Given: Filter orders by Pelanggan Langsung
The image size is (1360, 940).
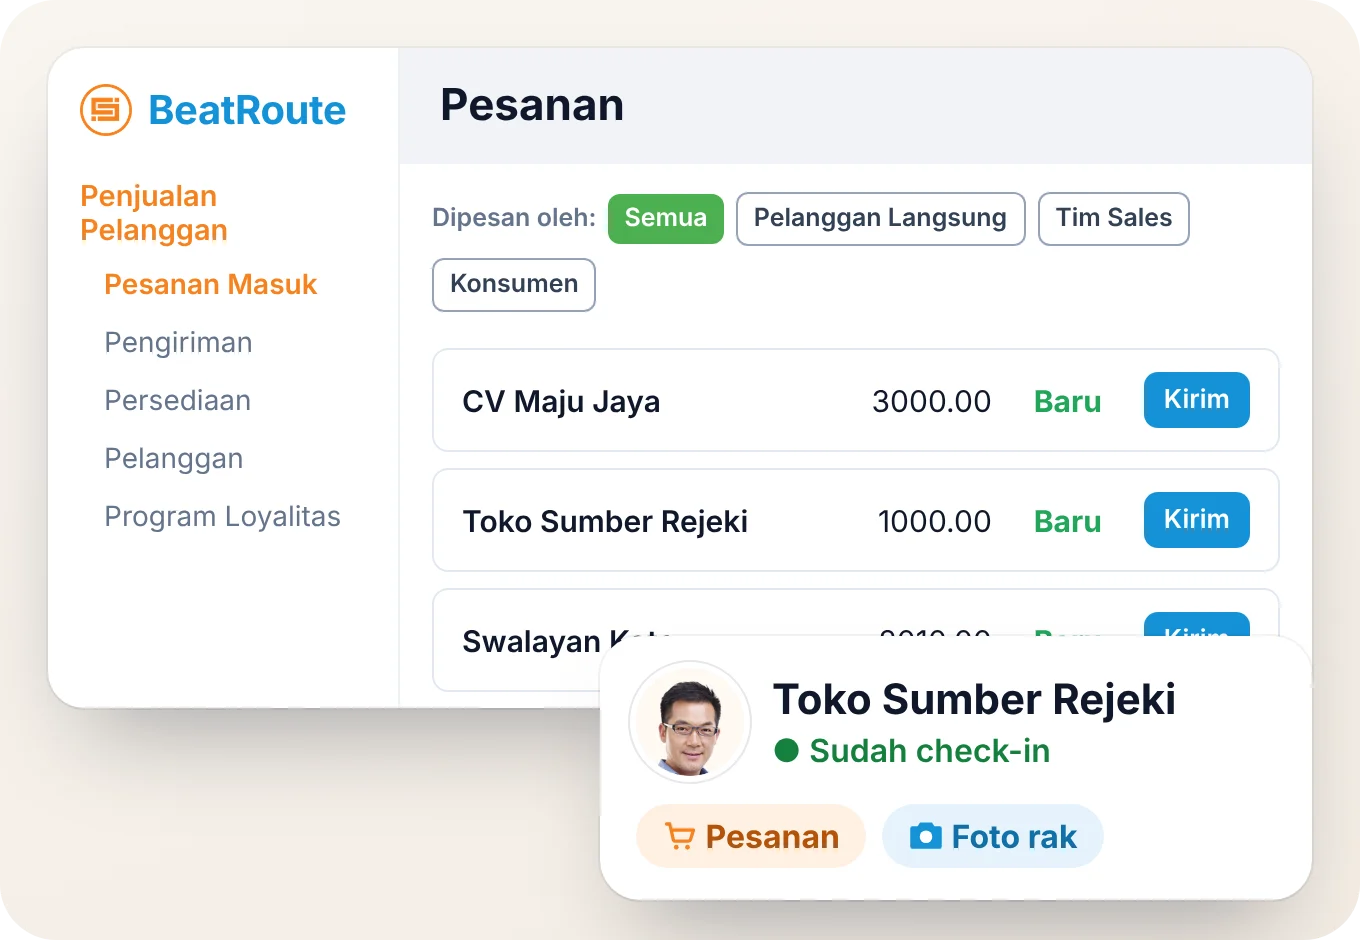Looking at the screenshot, I should pyautogui.click(x=880, y=218).
